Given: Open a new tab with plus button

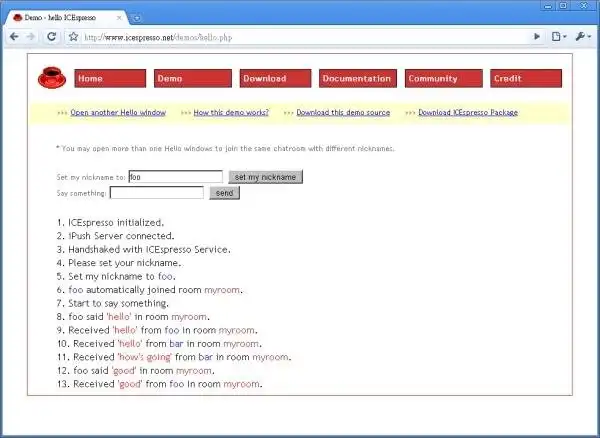Looking at the screenshot, I should click(137, 18).
